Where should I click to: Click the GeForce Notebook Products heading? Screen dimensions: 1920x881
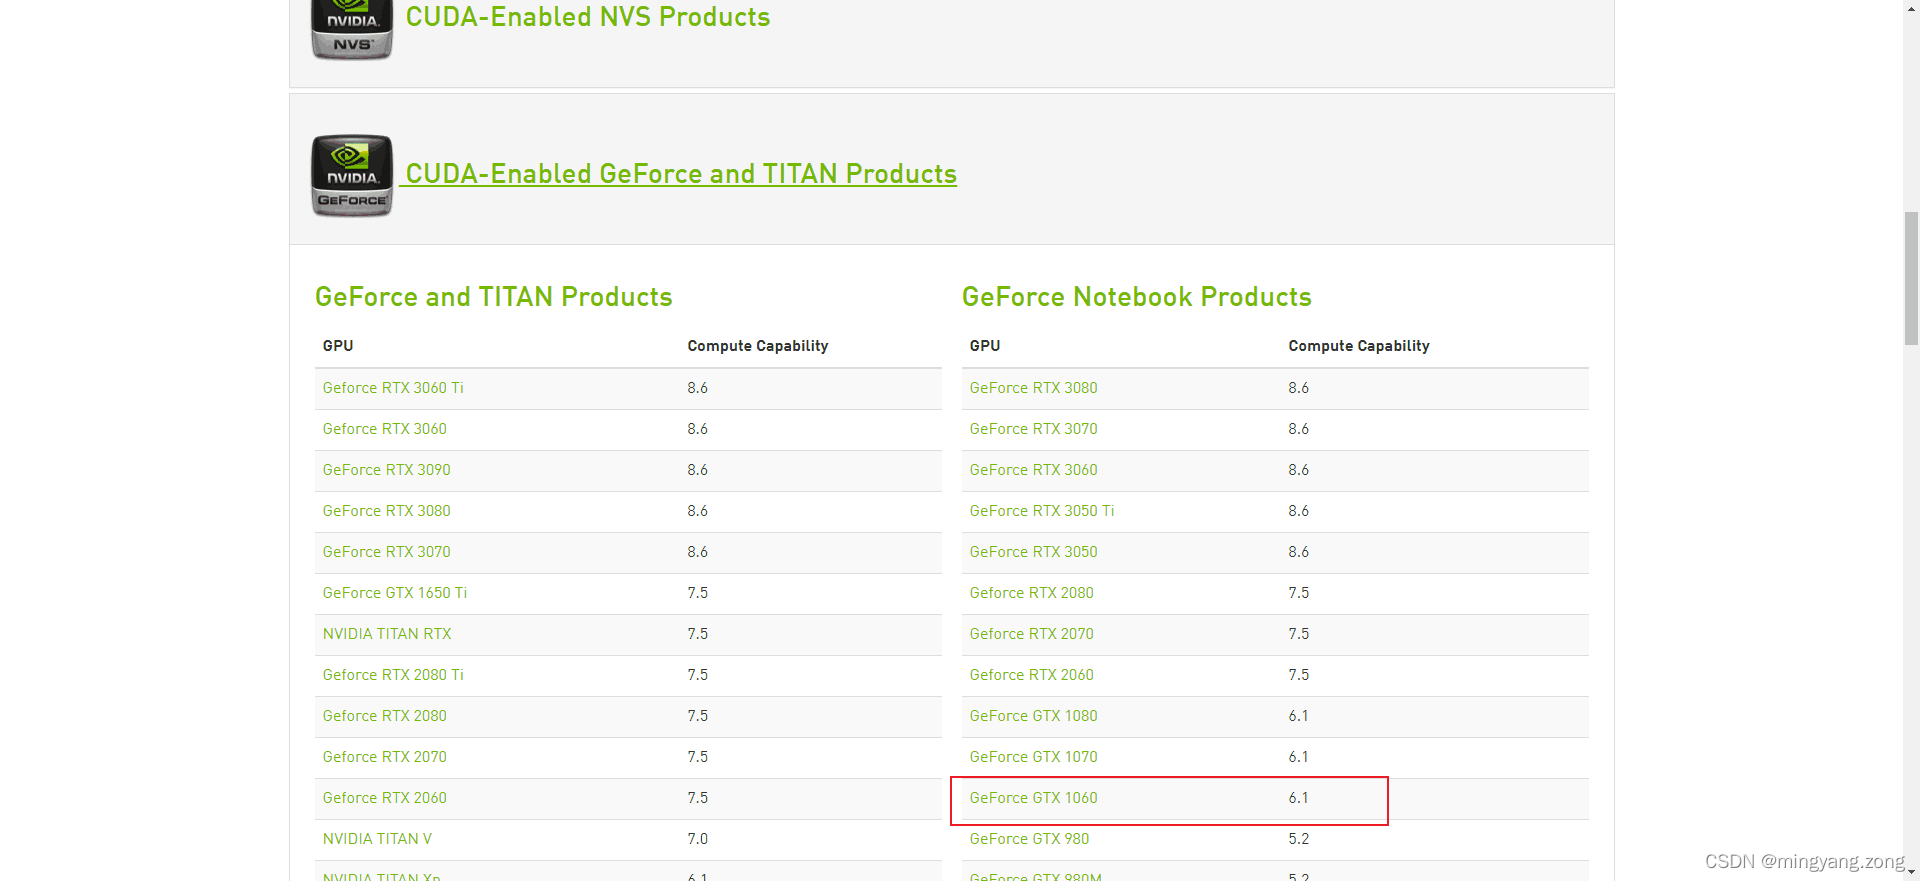click(1136, 297)
